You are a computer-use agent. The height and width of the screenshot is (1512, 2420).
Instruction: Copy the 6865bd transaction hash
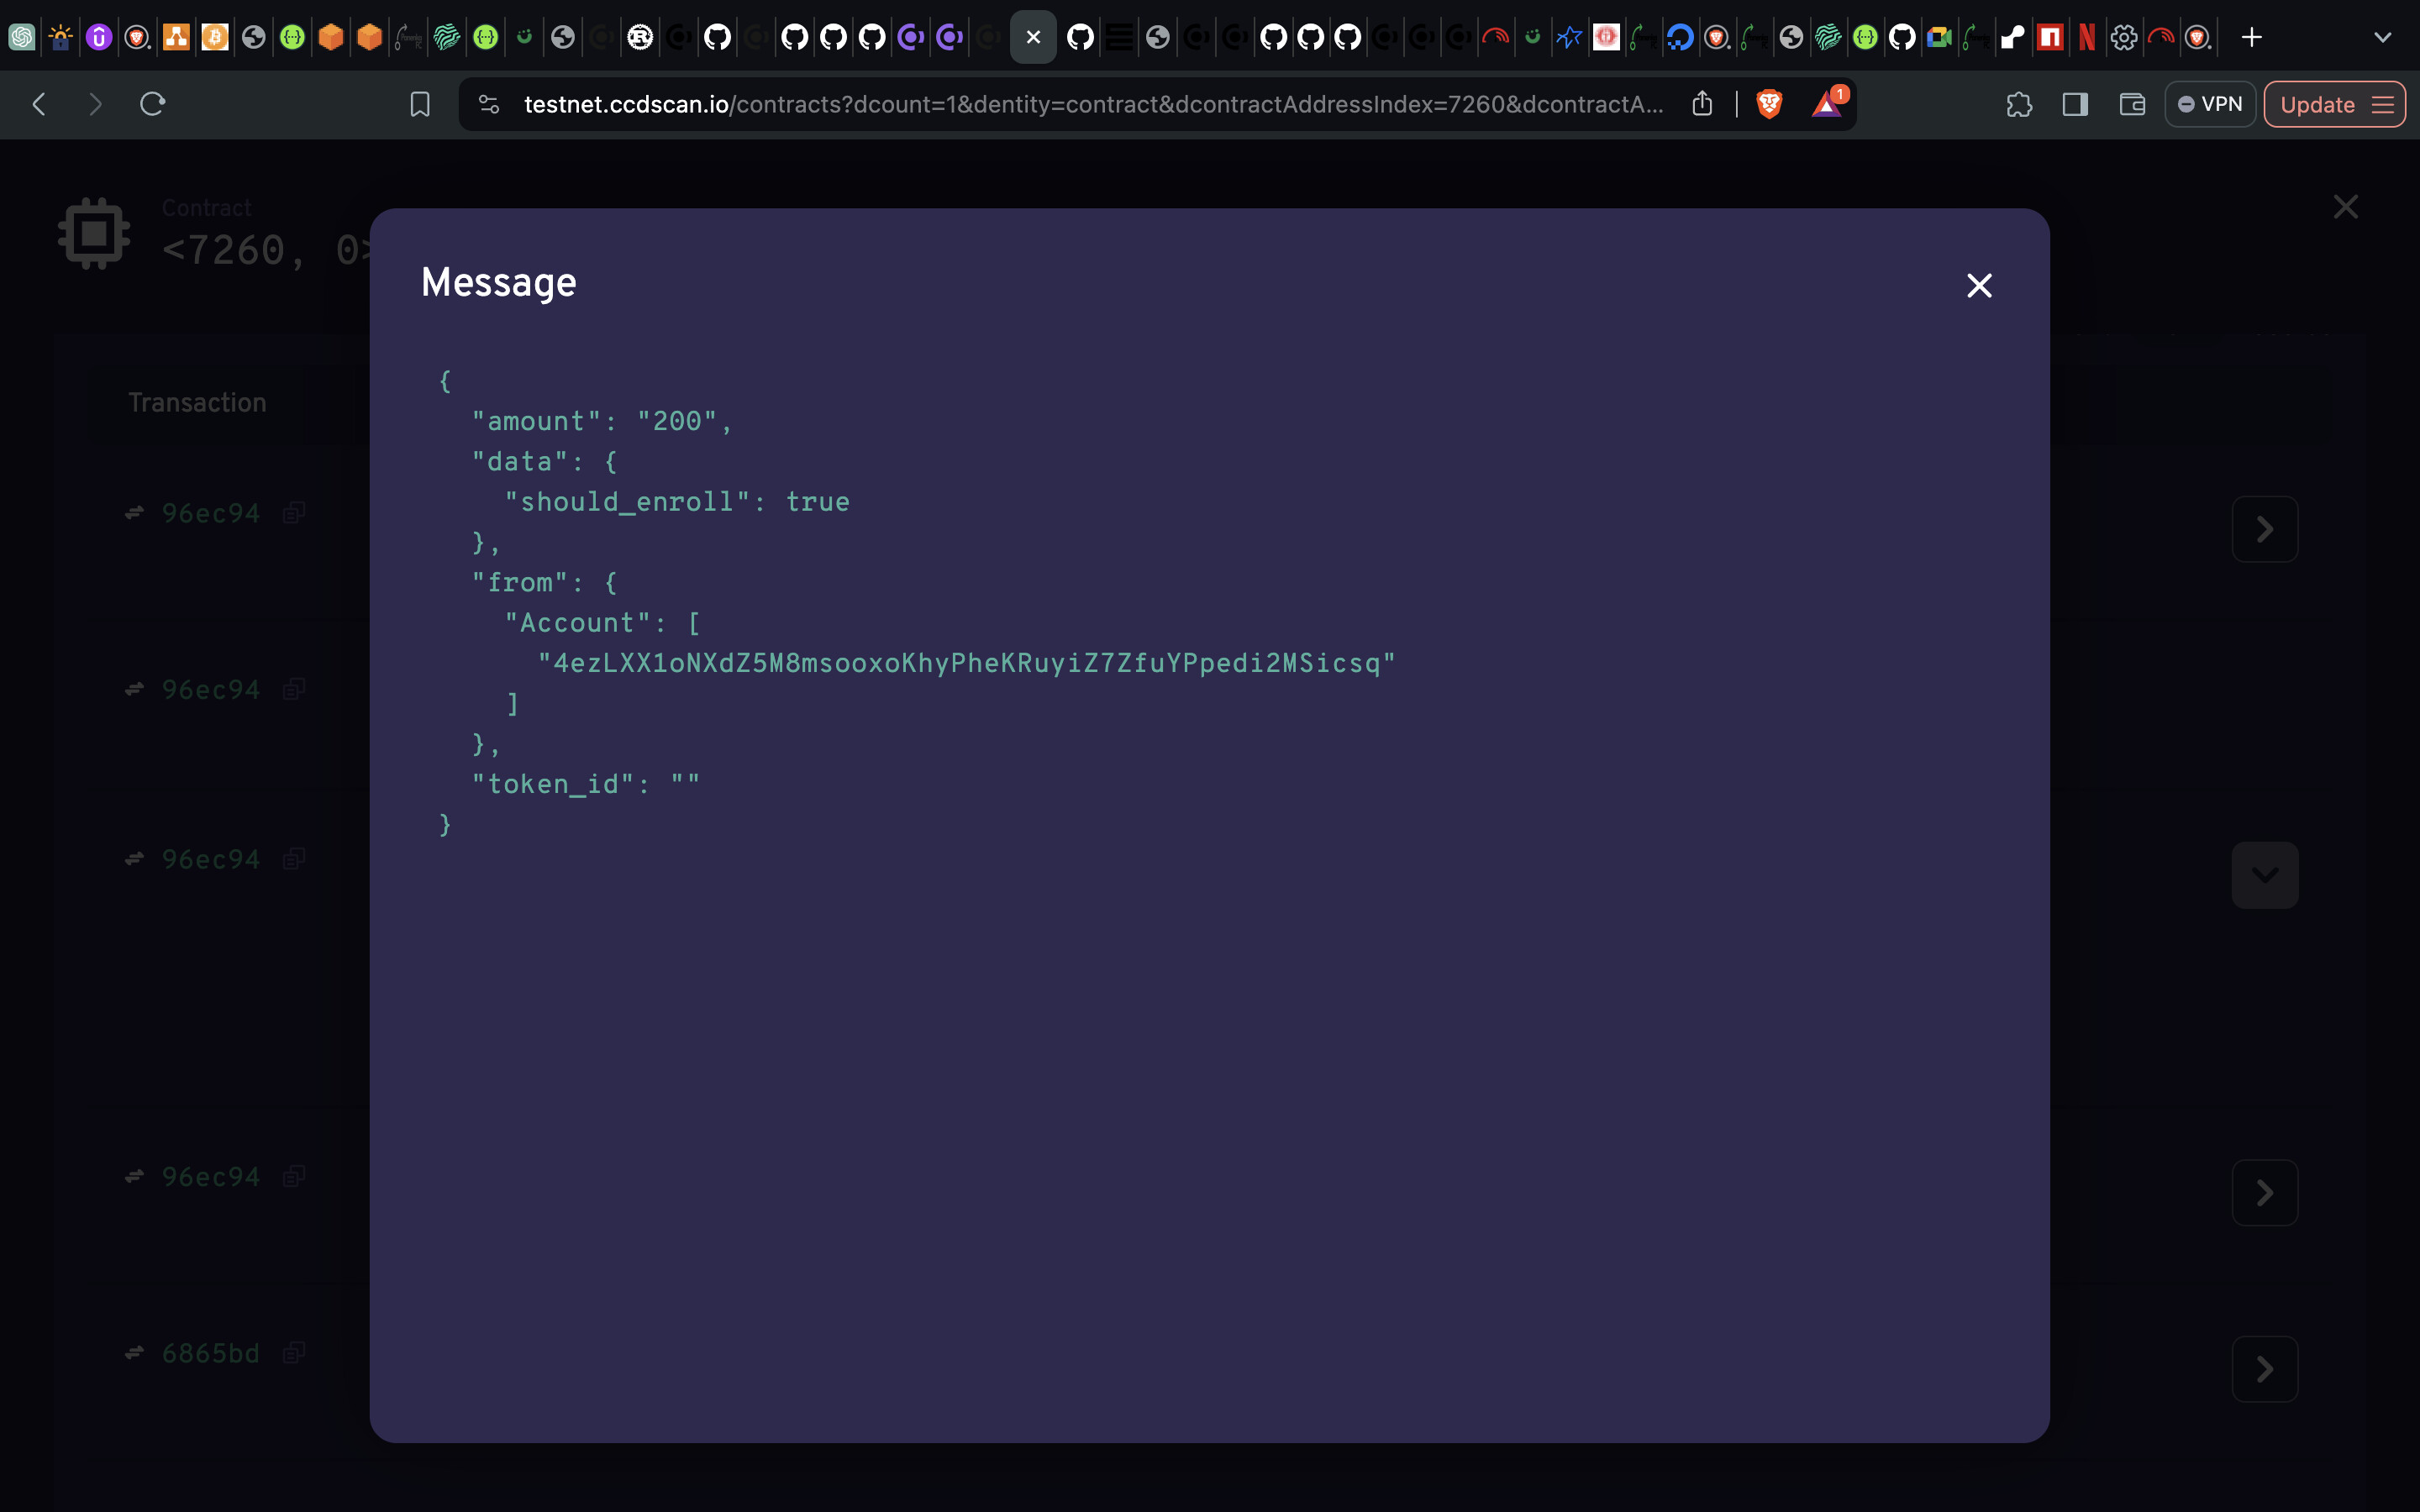pos(293,1353)
